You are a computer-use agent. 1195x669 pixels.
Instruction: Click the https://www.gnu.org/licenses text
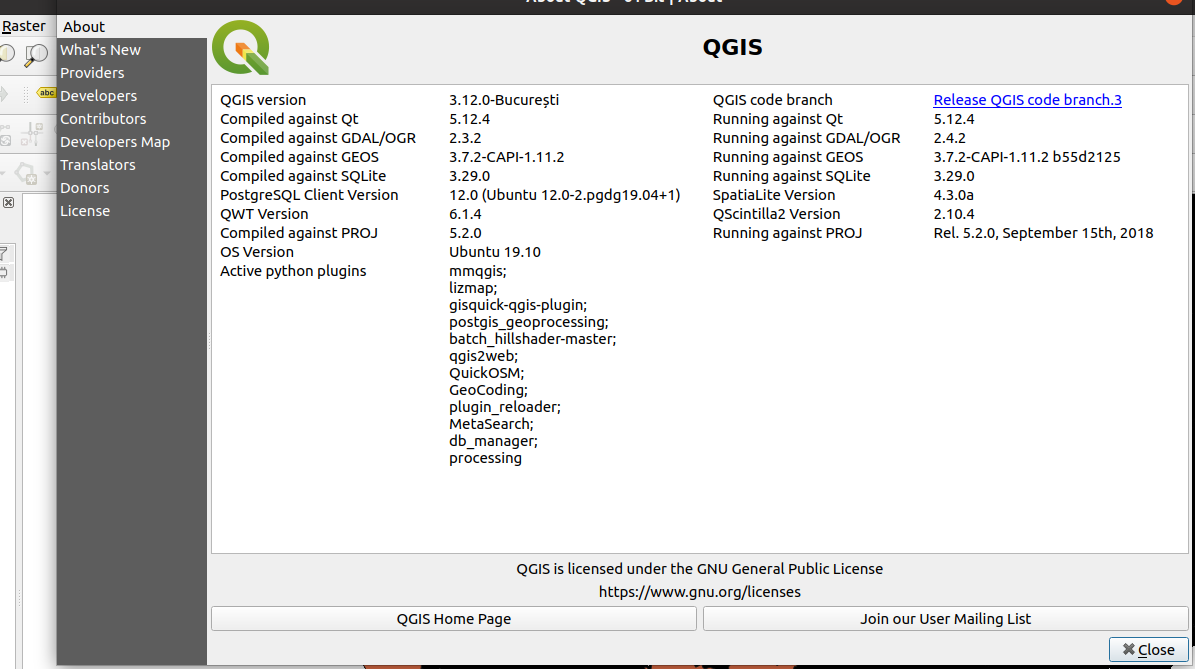click(700, 592)
